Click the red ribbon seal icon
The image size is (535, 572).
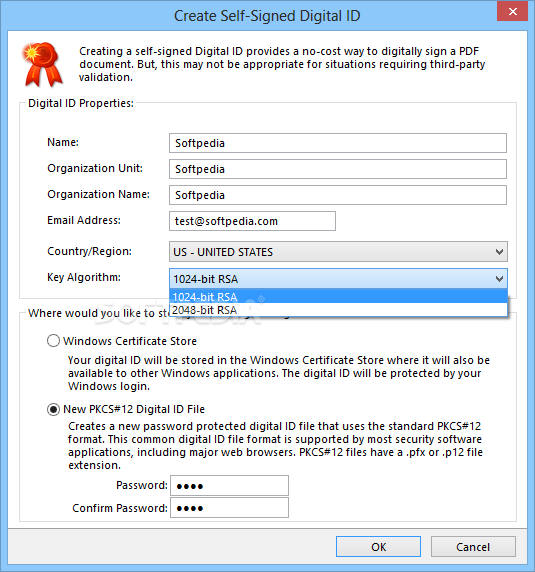(42, 64)
